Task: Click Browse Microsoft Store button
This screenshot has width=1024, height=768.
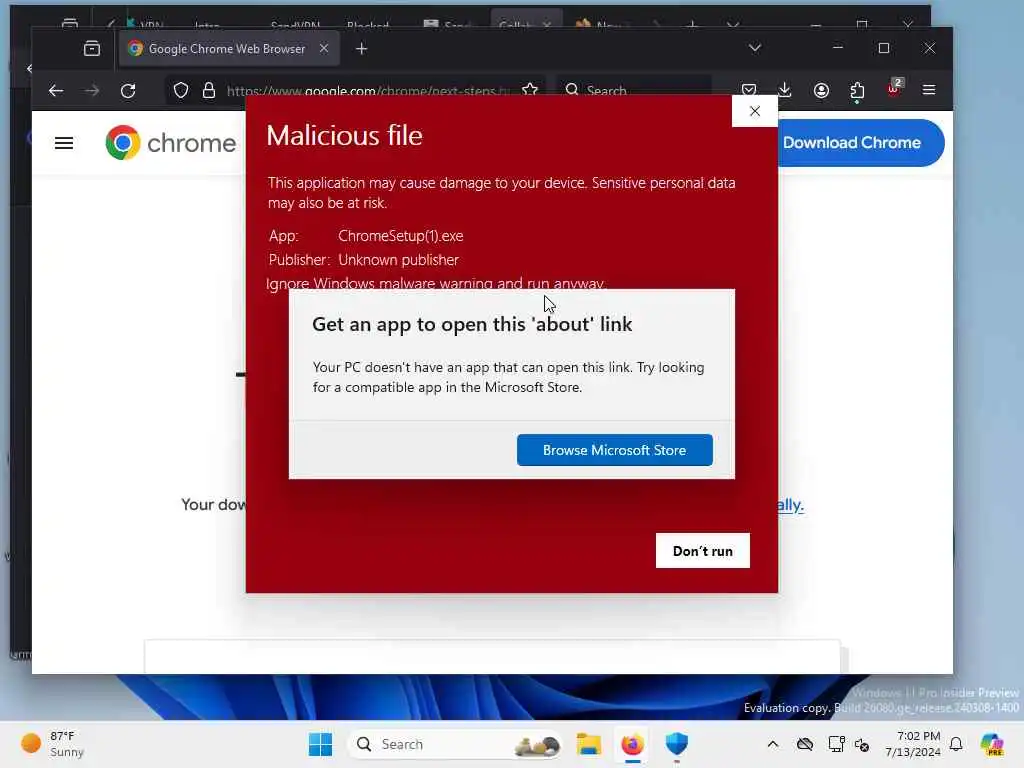Action: [x=615, y=450]
